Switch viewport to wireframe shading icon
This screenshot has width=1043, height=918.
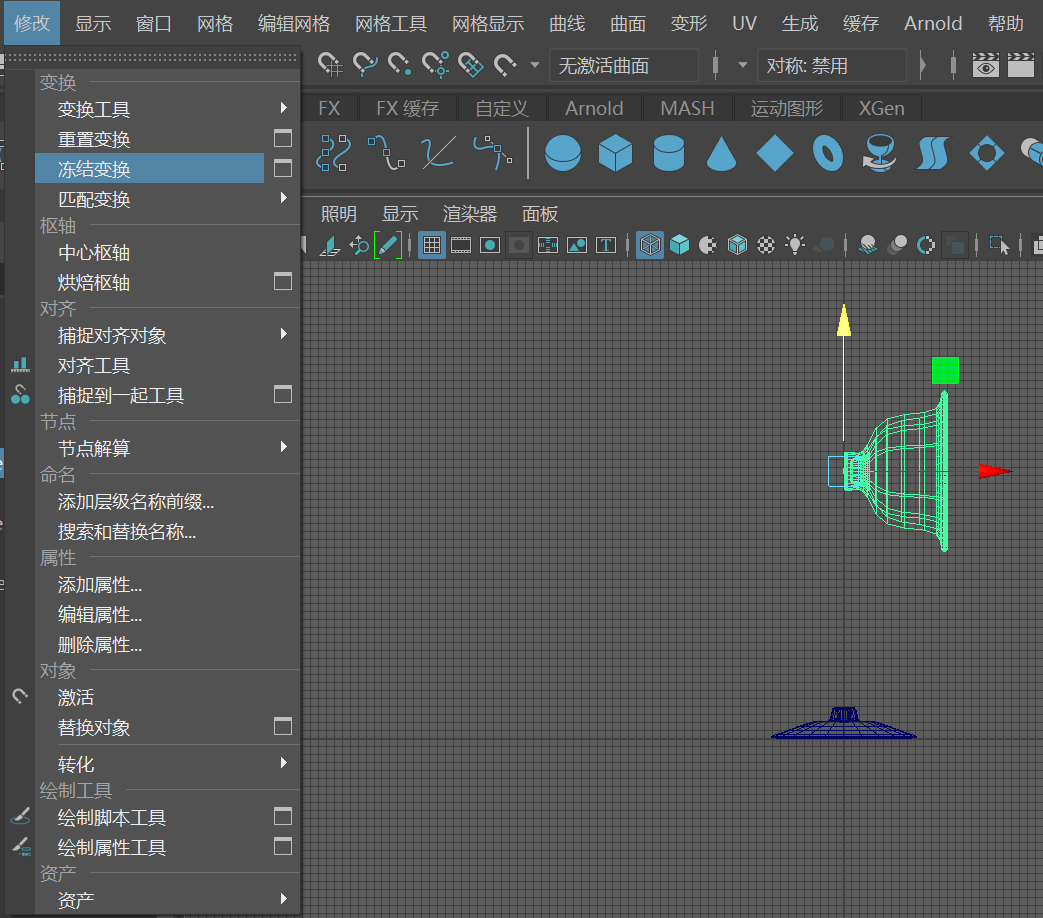point(650,245)
